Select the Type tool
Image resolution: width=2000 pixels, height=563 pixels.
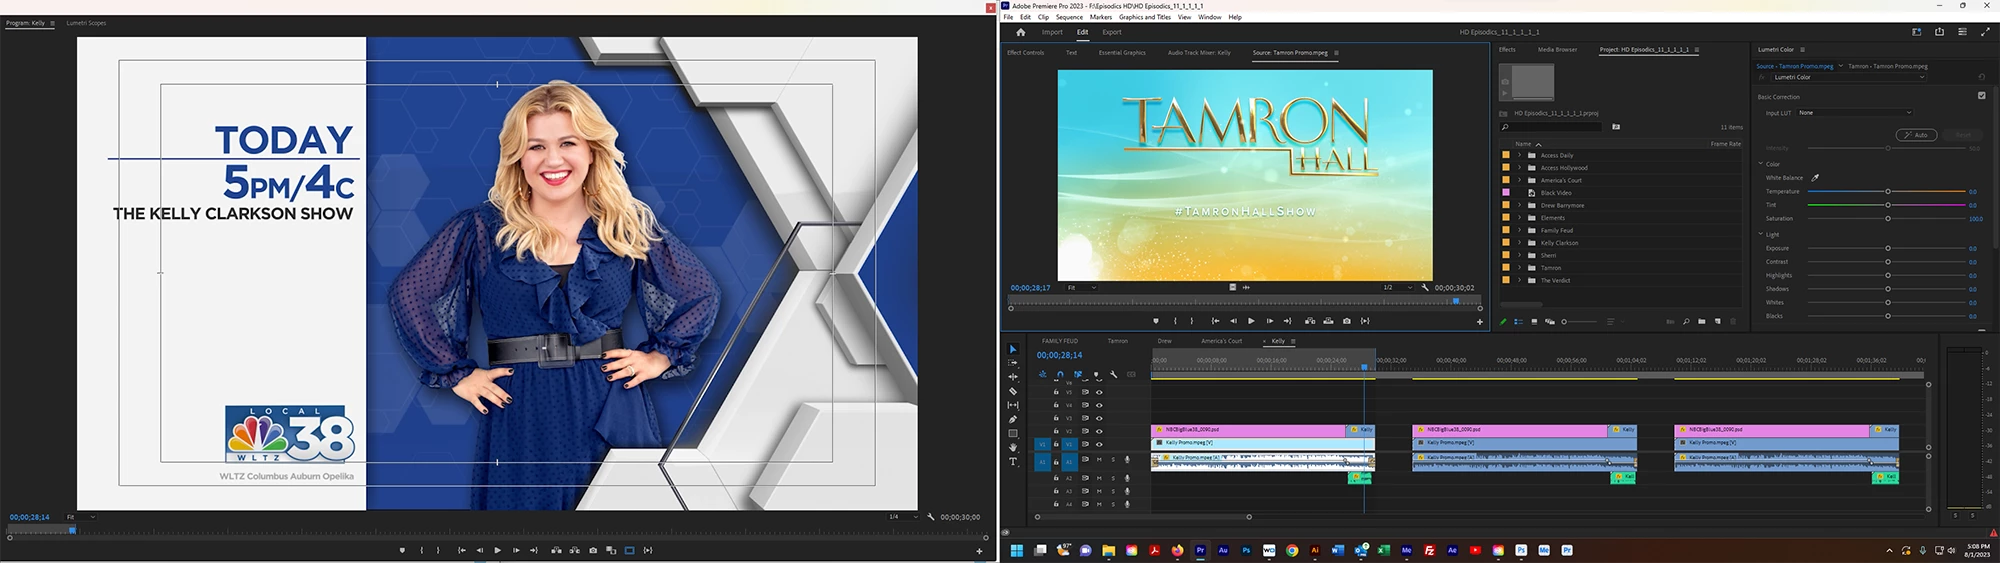click(1013, 462)
